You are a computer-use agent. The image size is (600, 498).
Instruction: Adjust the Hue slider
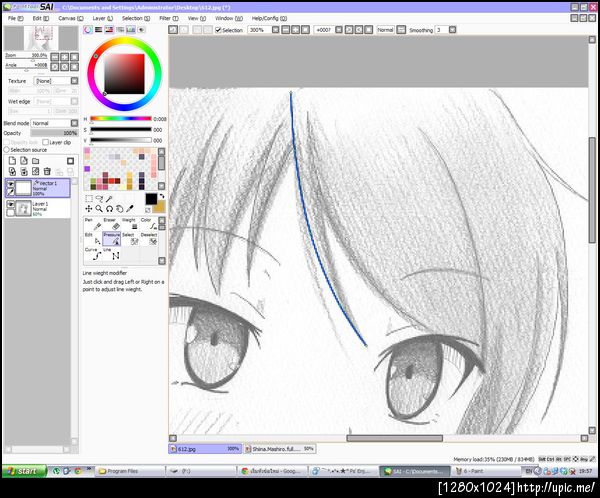(x=121, y=119)
